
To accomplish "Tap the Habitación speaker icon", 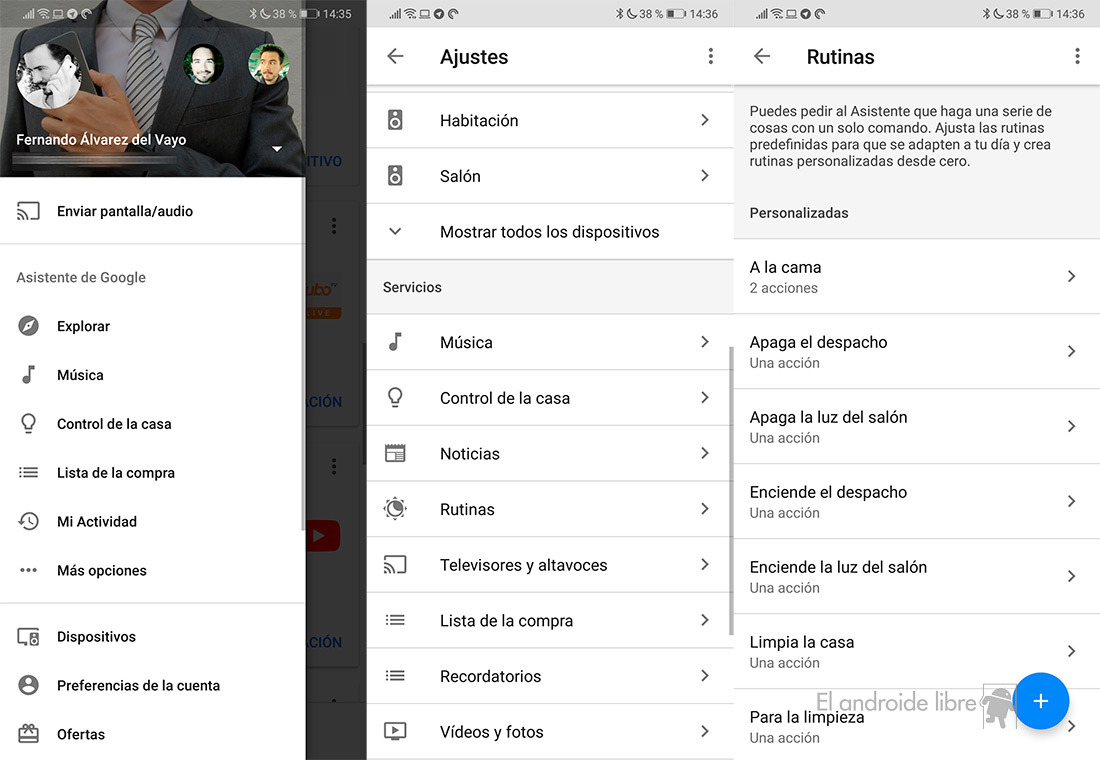I will click(x=396, y=120).
